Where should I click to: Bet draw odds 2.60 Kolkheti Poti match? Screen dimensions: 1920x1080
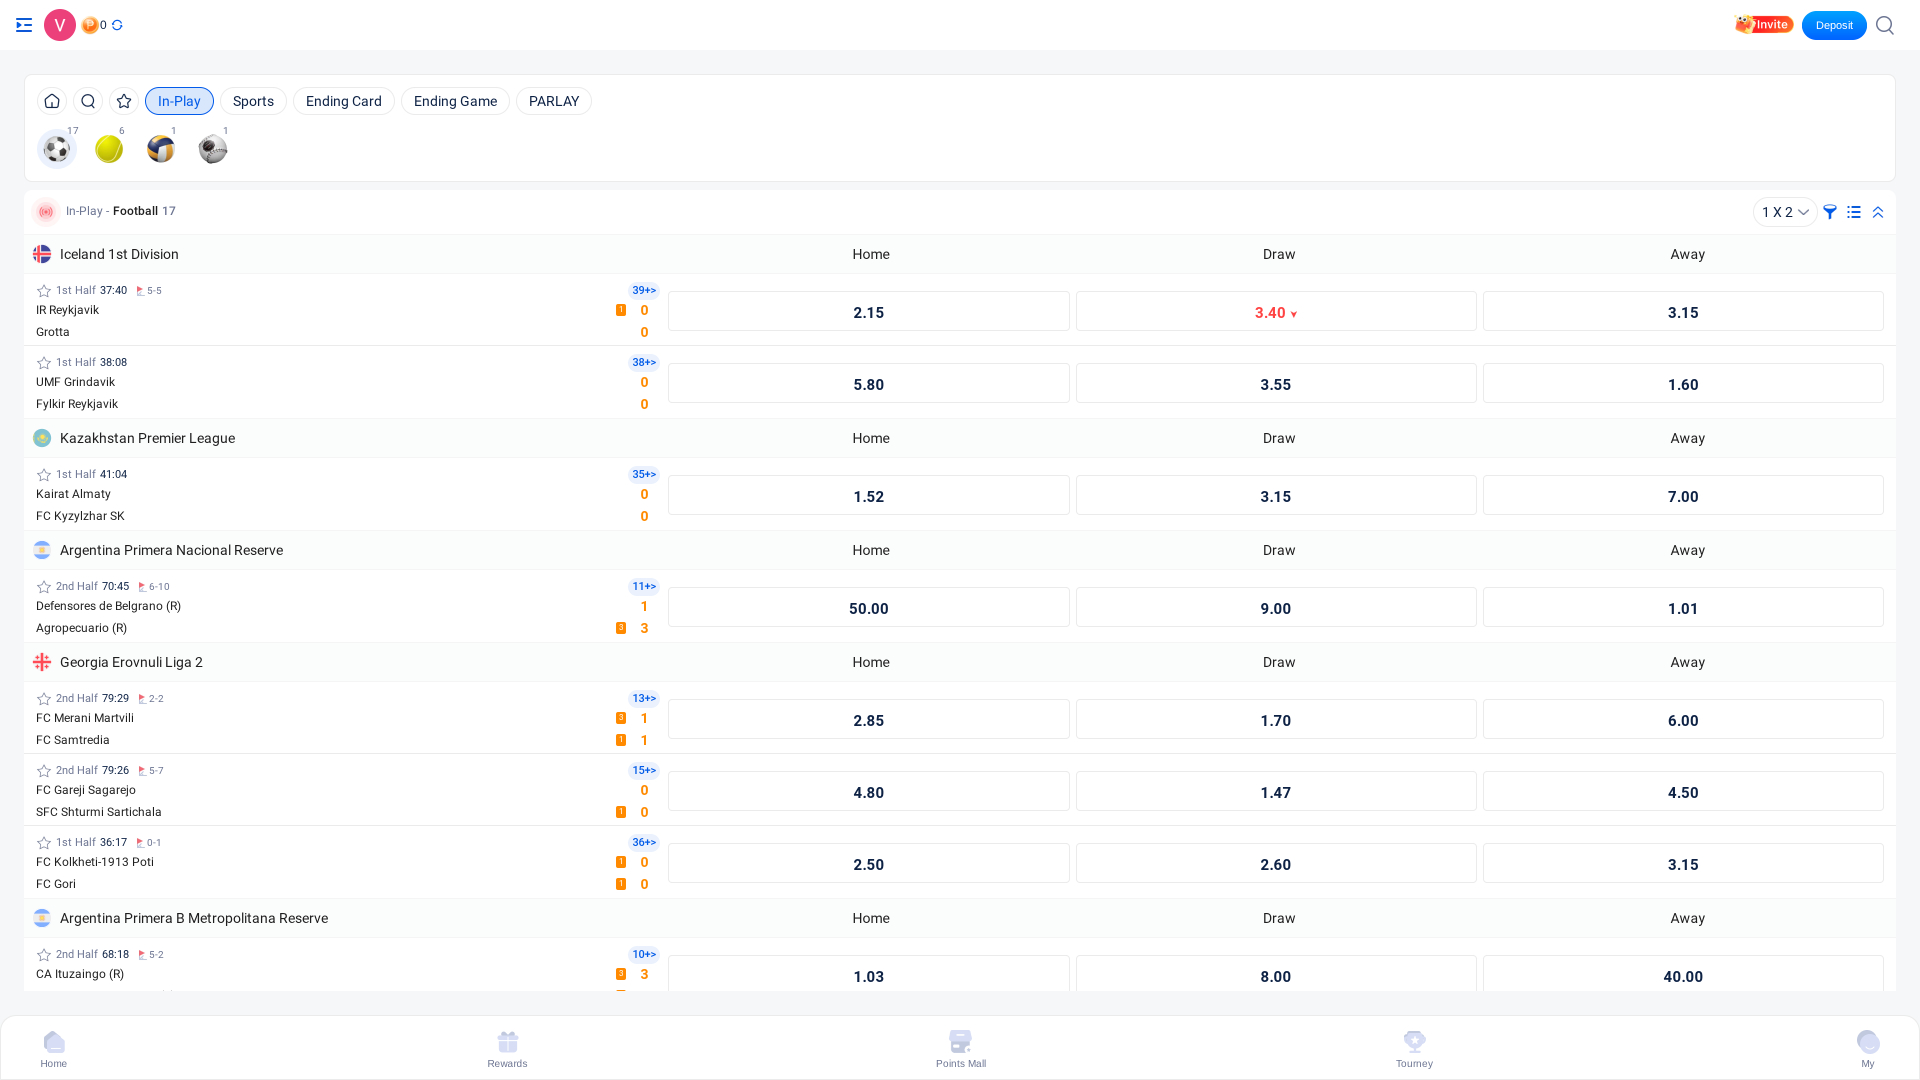point(1276,863)
